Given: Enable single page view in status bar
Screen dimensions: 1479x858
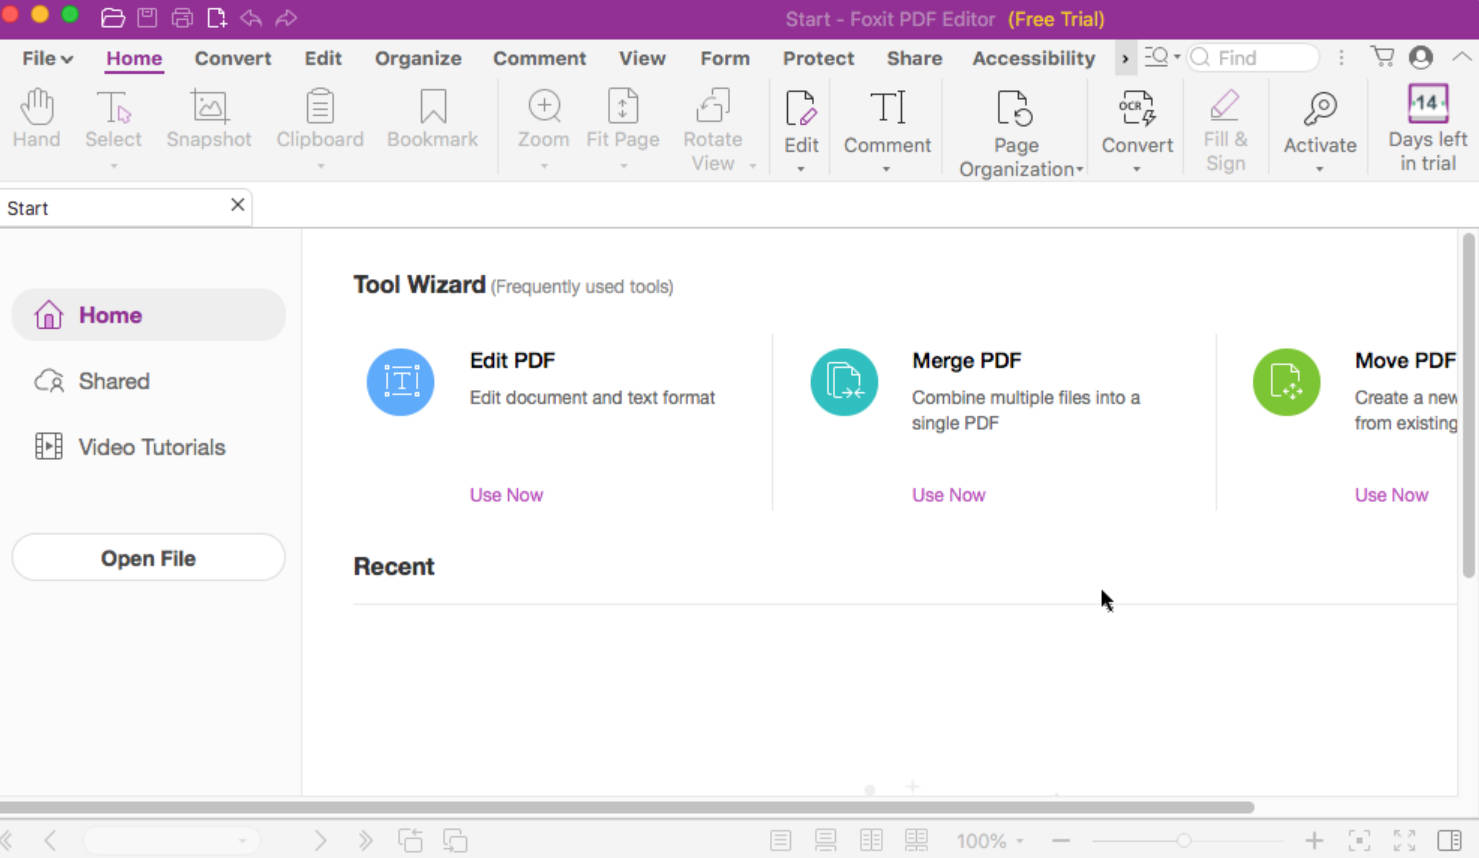Looking at the screenshot, I should coord(781,840).
